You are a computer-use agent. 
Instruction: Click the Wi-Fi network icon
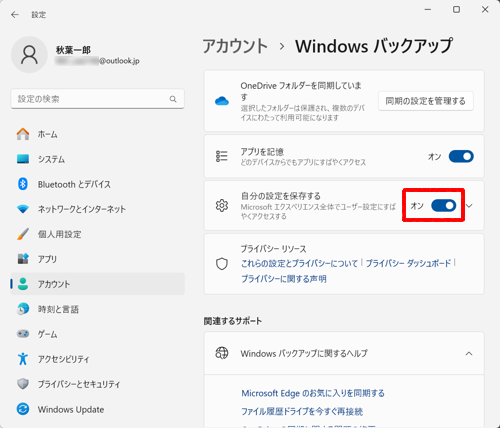click(x=23, y=209)
